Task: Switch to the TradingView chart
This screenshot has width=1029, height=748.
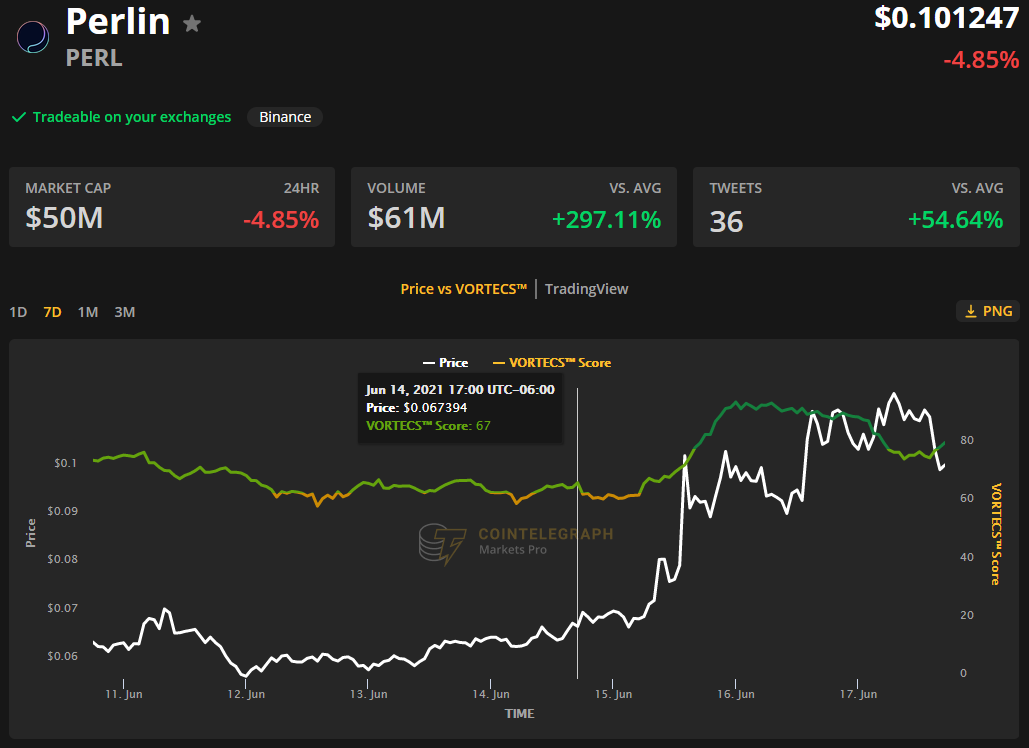Action: click(586, 289)
